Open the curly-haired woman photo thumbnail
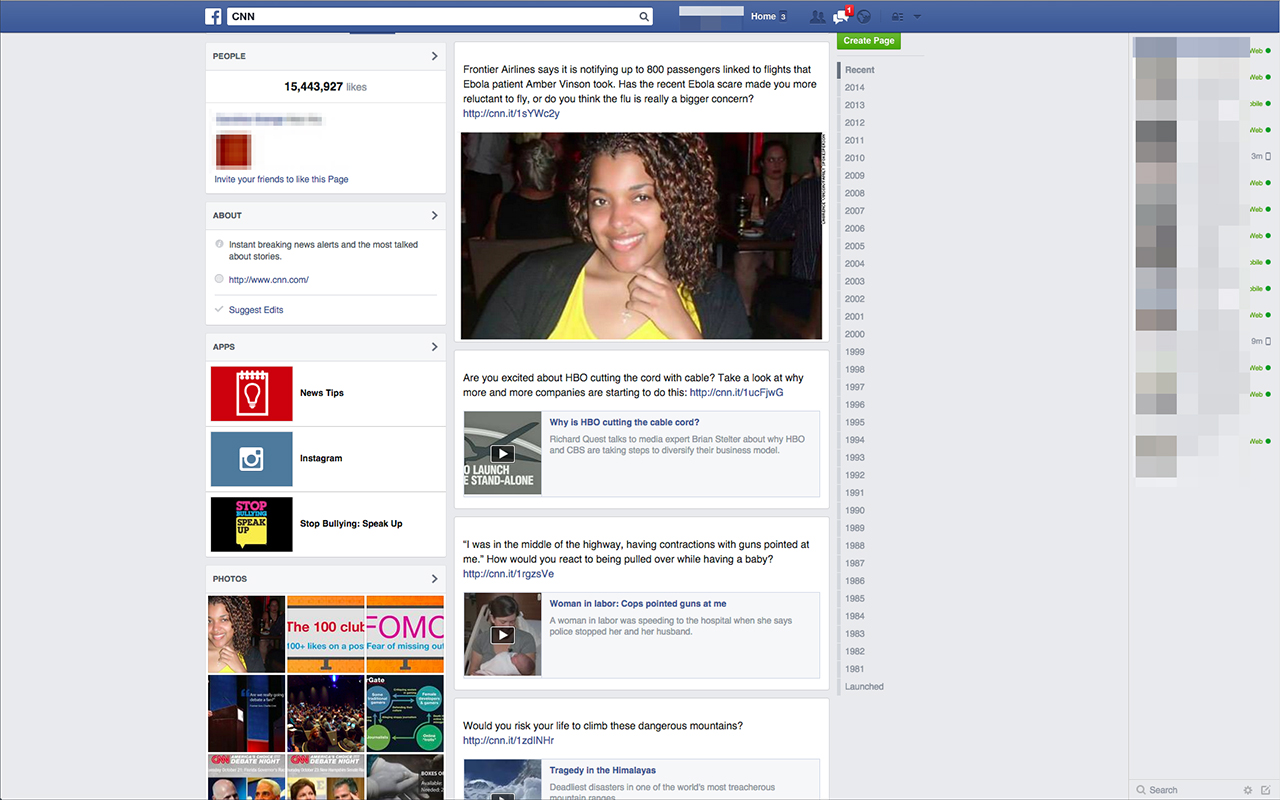Viewport: 1280px width, 800px height. [246, 634]
